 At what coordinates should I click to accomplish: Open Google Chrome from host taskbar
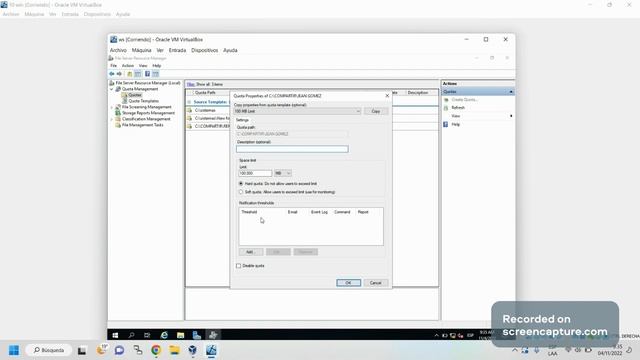click(x=156, y=350)
